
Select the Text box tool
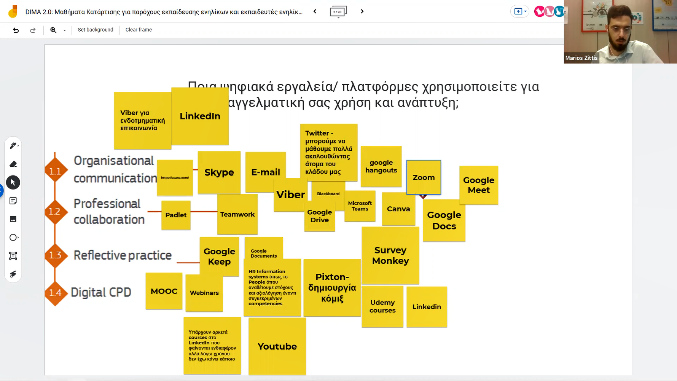pos(13,256)
